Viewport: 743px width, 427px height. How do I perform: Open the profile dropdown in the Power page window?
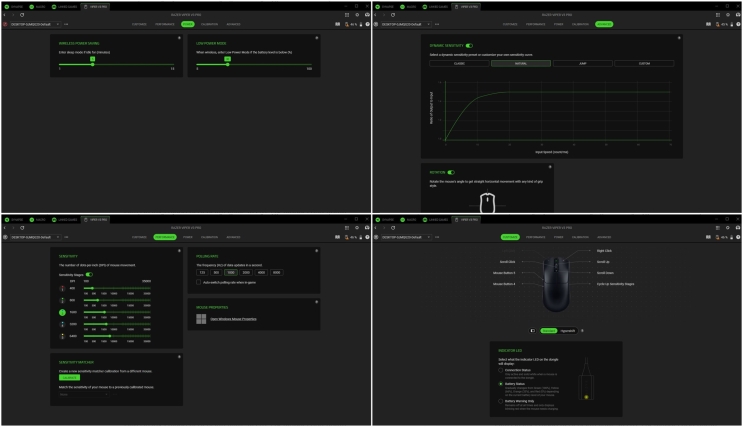point(35,24)
